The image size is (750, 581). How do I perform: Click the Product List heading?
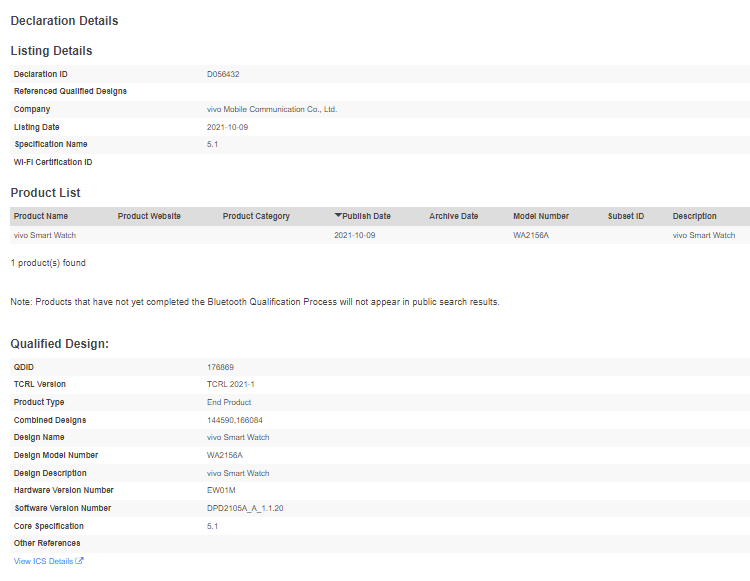click(x=45, y=193)
